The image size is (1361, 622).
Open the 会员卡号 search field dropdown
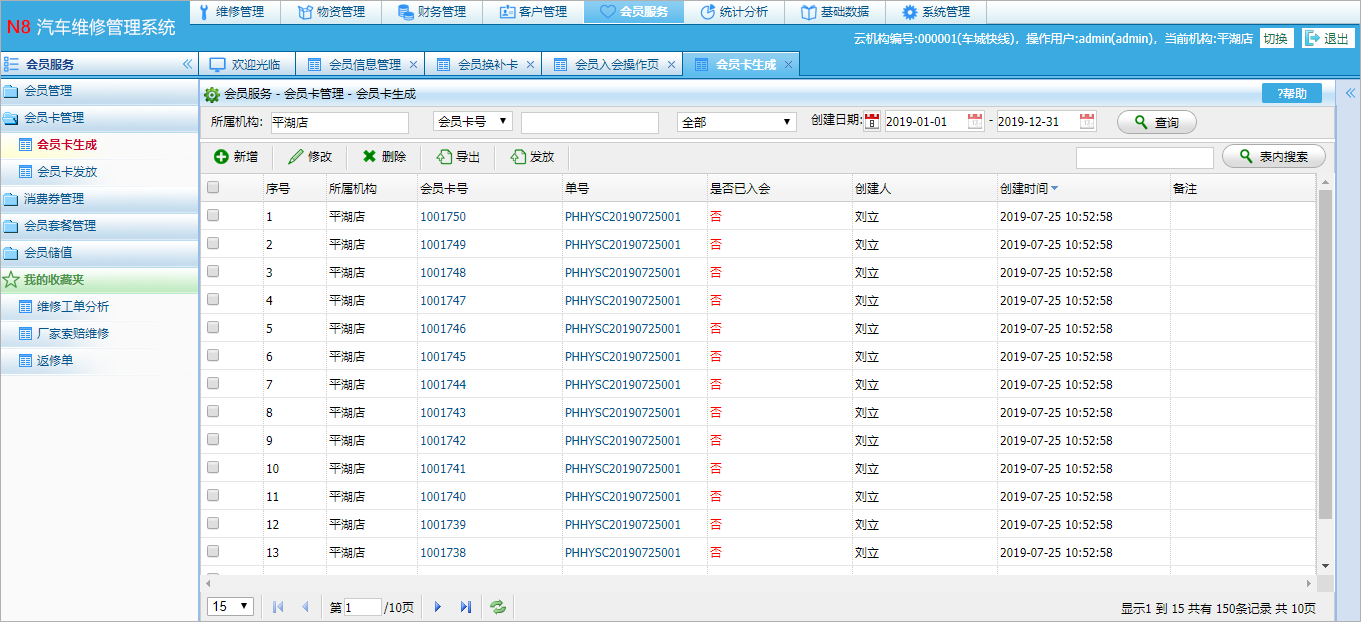tap(473, 121)
